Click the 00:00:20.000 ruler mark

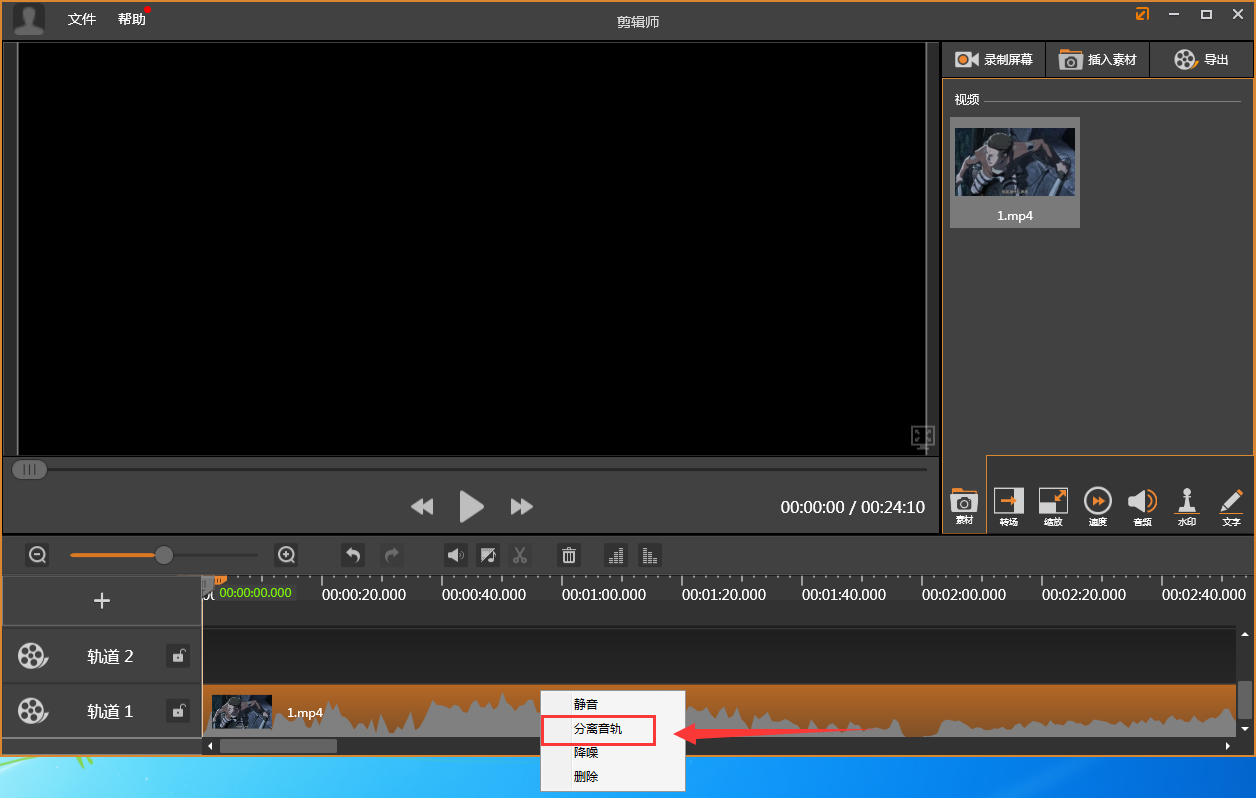coord(364,594)
